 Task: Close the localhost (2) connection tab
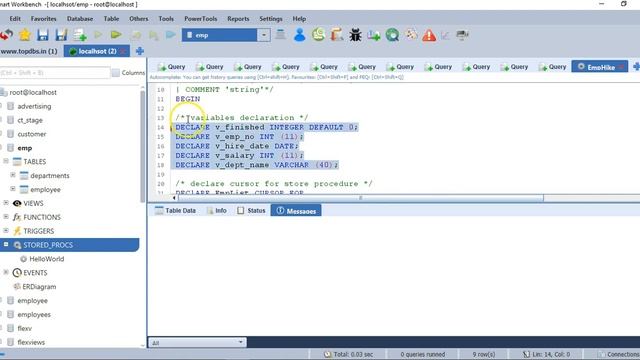coord(122,51)
